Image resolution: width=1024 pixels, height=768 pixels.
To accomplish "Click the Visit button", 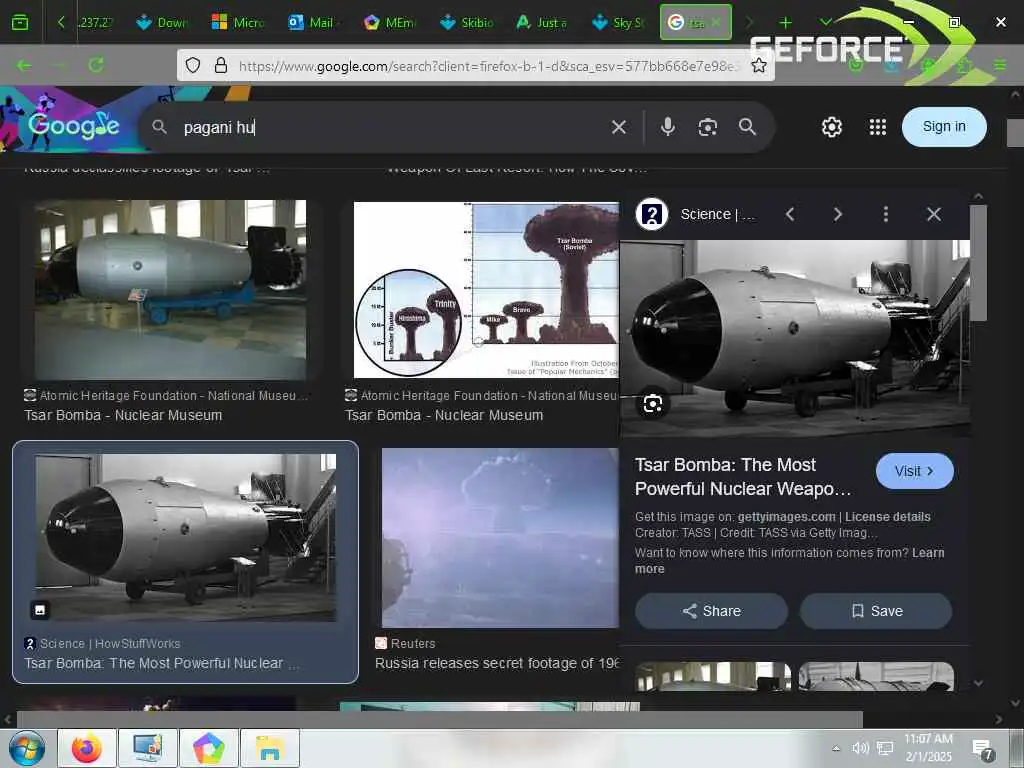I will [x=914, y=471].
